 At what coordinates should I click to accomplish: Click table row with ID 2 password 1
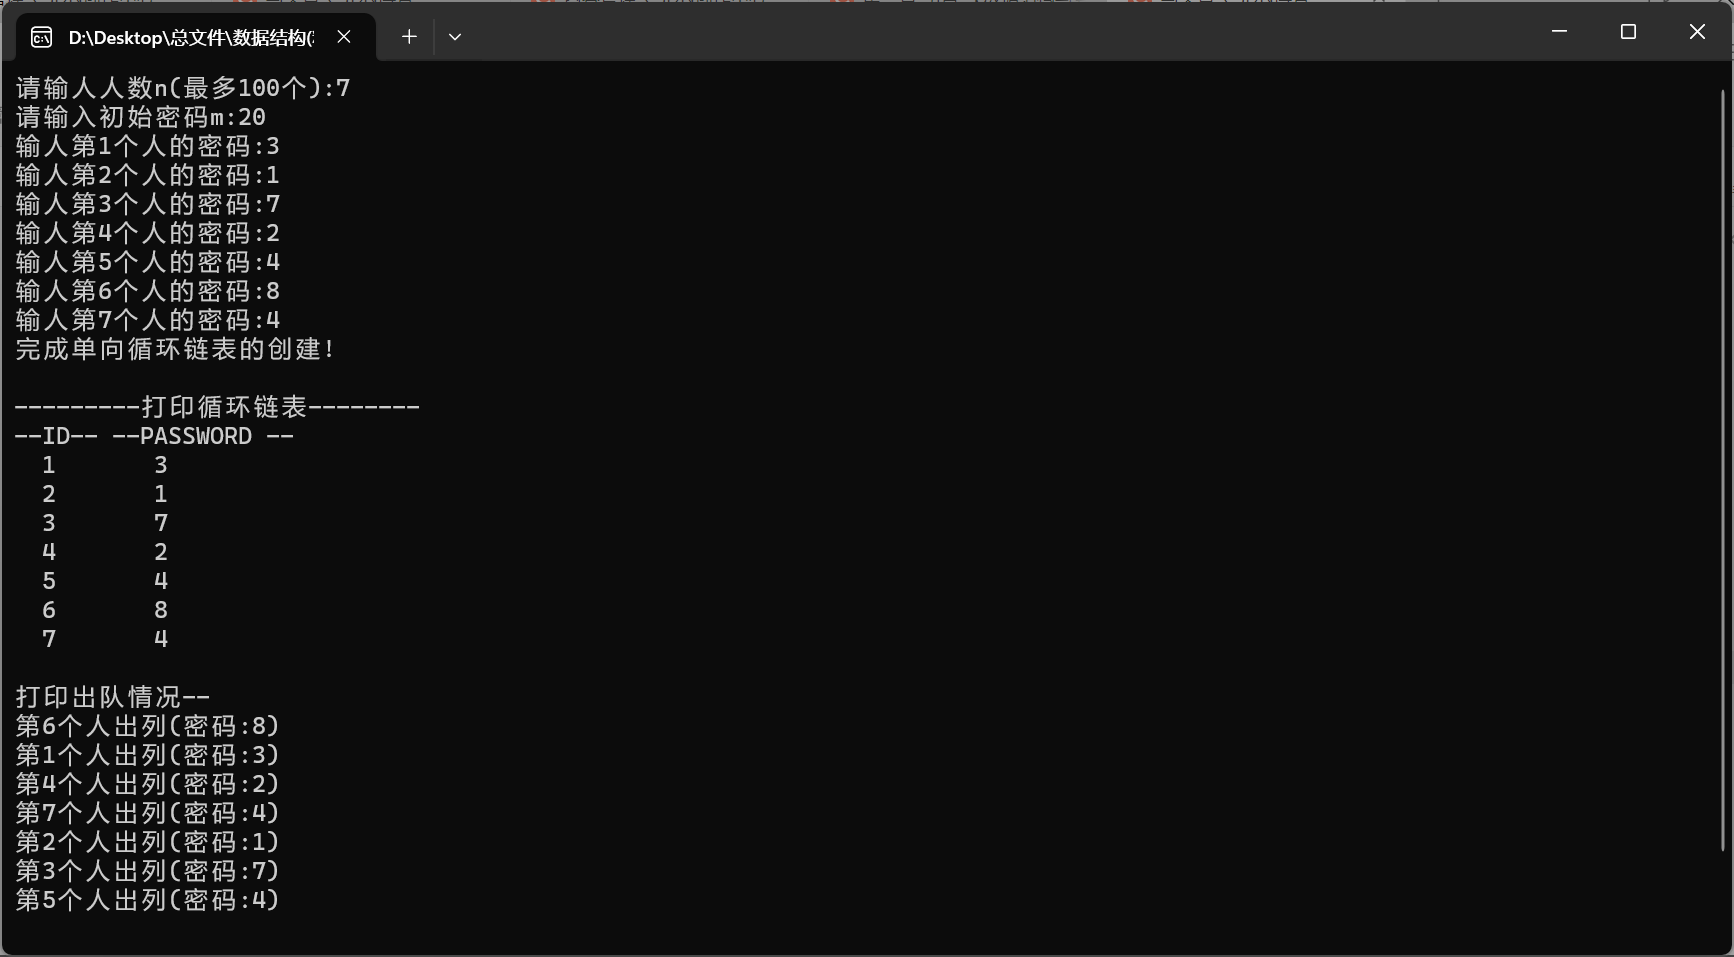point(105,494)
